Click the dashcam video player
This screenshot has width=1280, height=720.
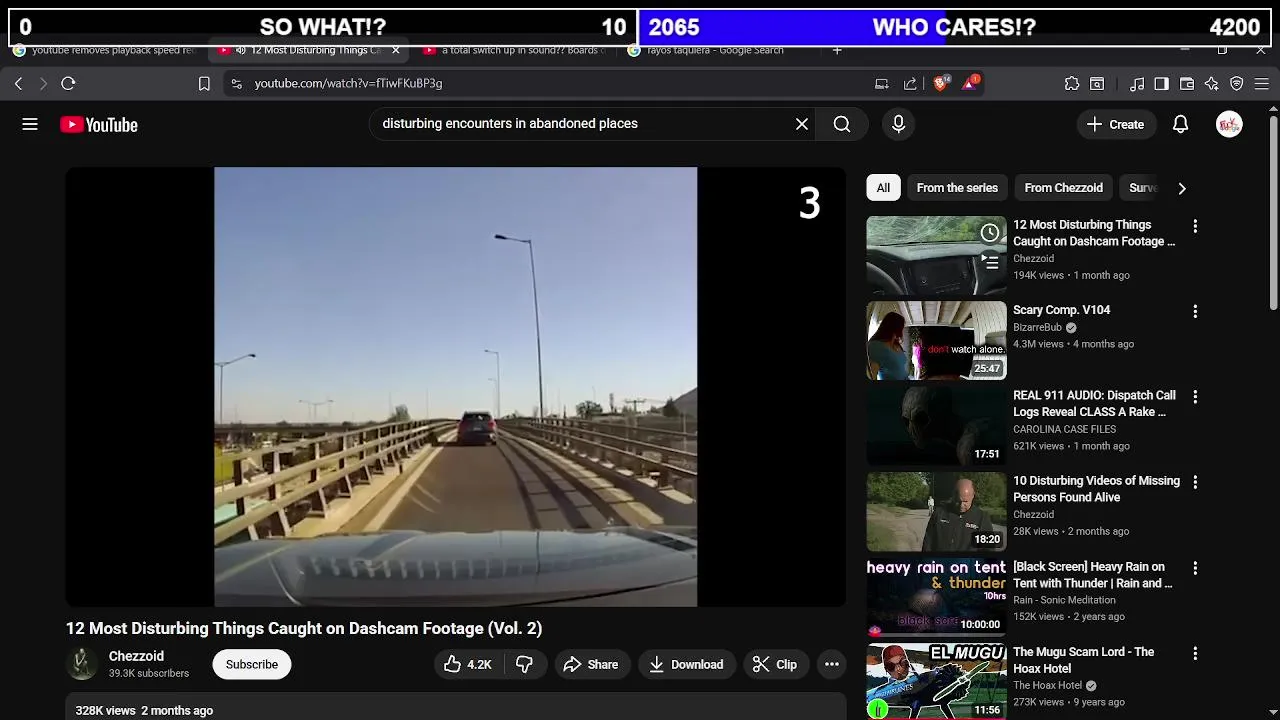(x=456, y=387)
